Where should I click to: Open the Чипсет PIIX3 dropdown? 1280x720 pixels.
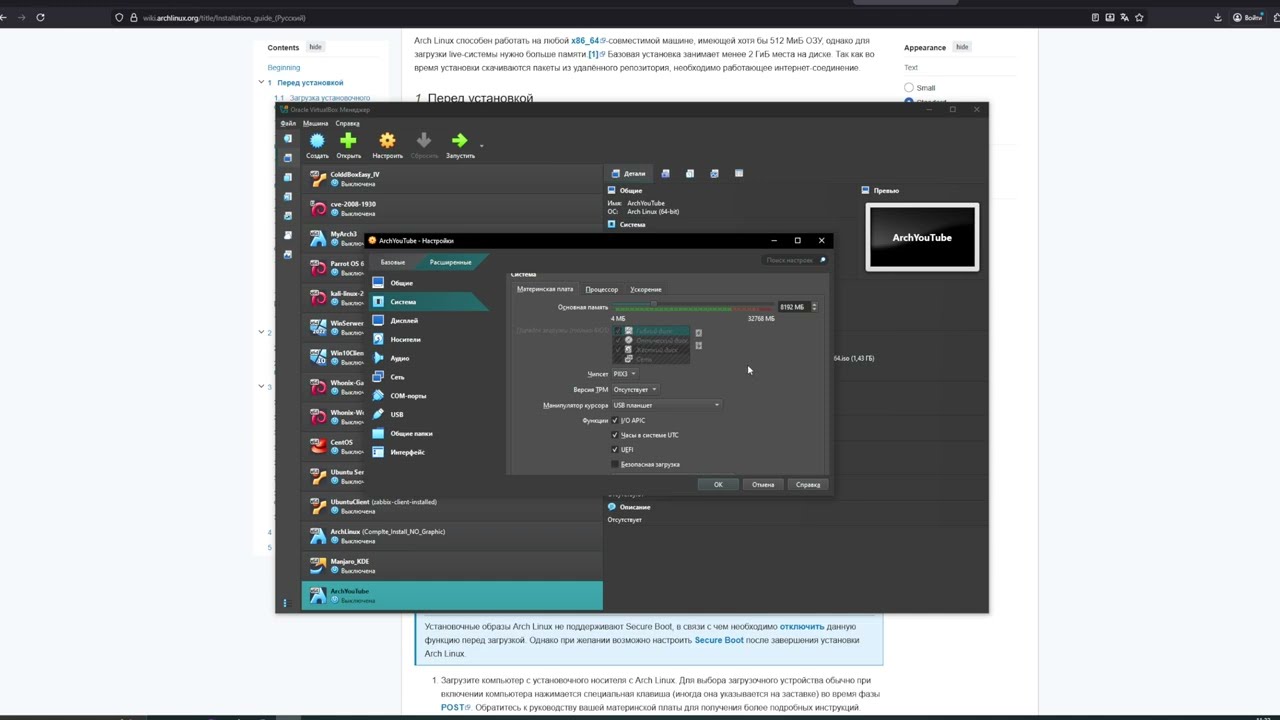pyautogui.click(x=625, y=374)
